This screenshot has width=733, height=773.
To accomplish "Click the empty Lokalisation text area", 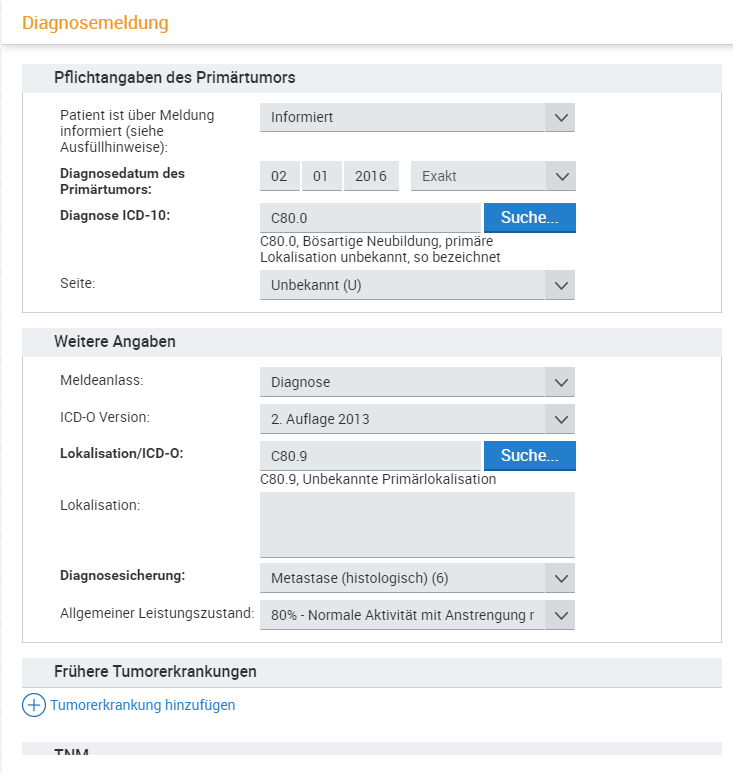I will click(x=416, y=524).
